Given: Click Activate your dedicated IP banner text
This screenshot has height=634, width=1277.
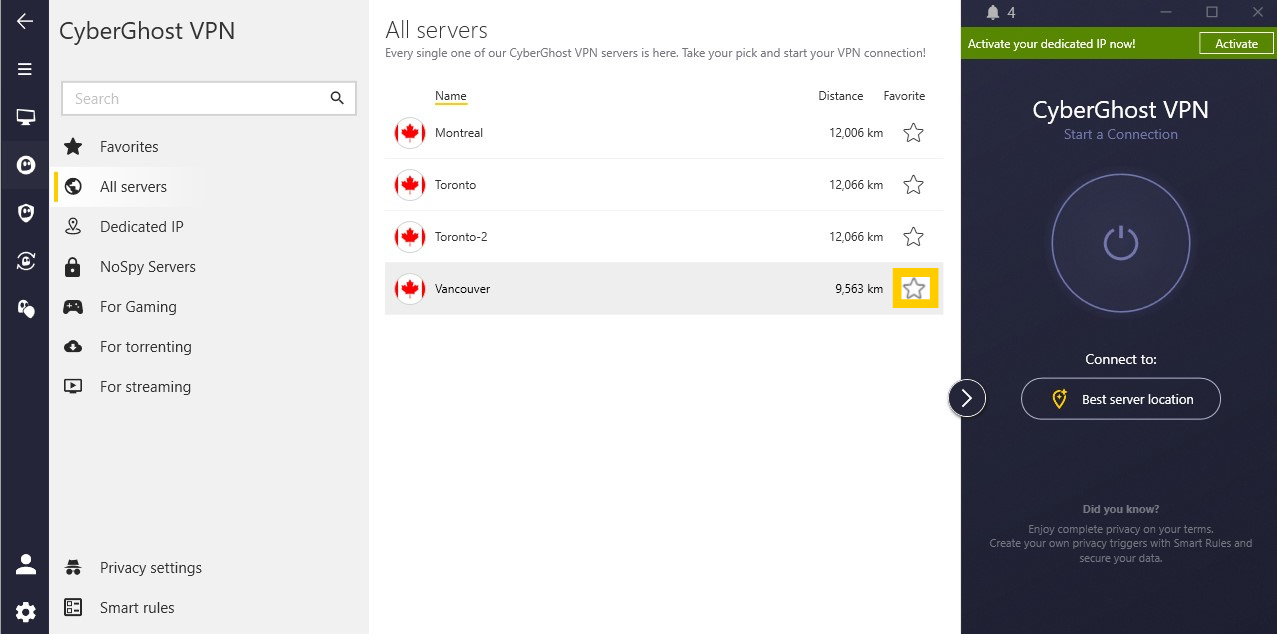Looking at the screenshot, I should 1051,44.
